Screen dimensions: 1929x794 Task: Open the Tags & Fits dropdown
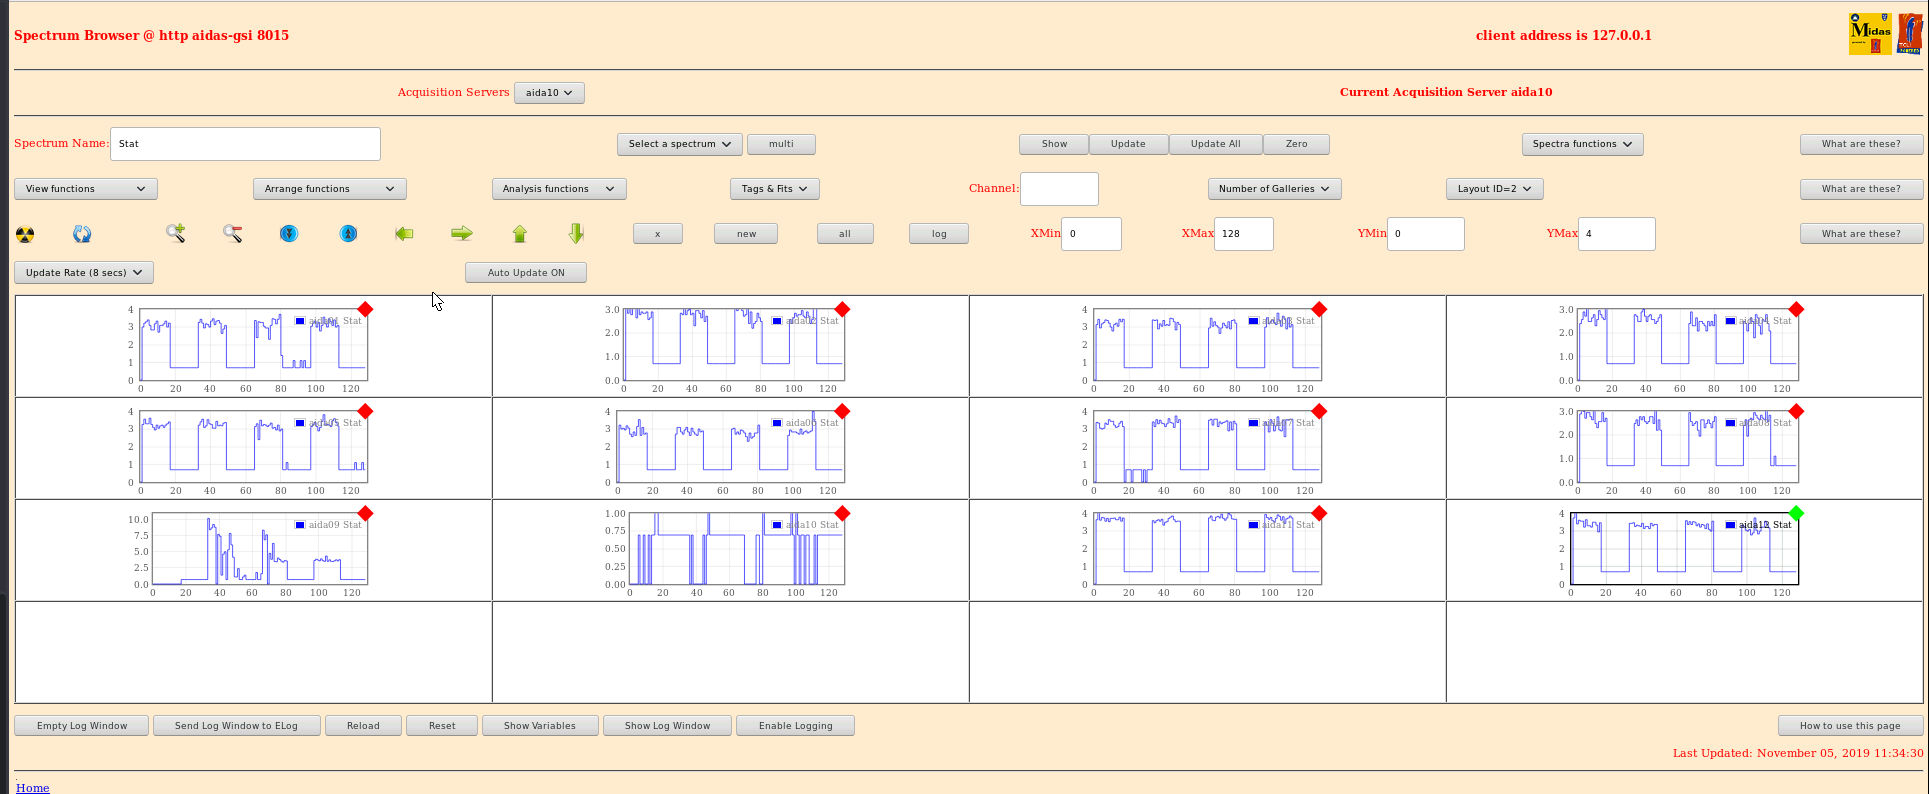775,188
